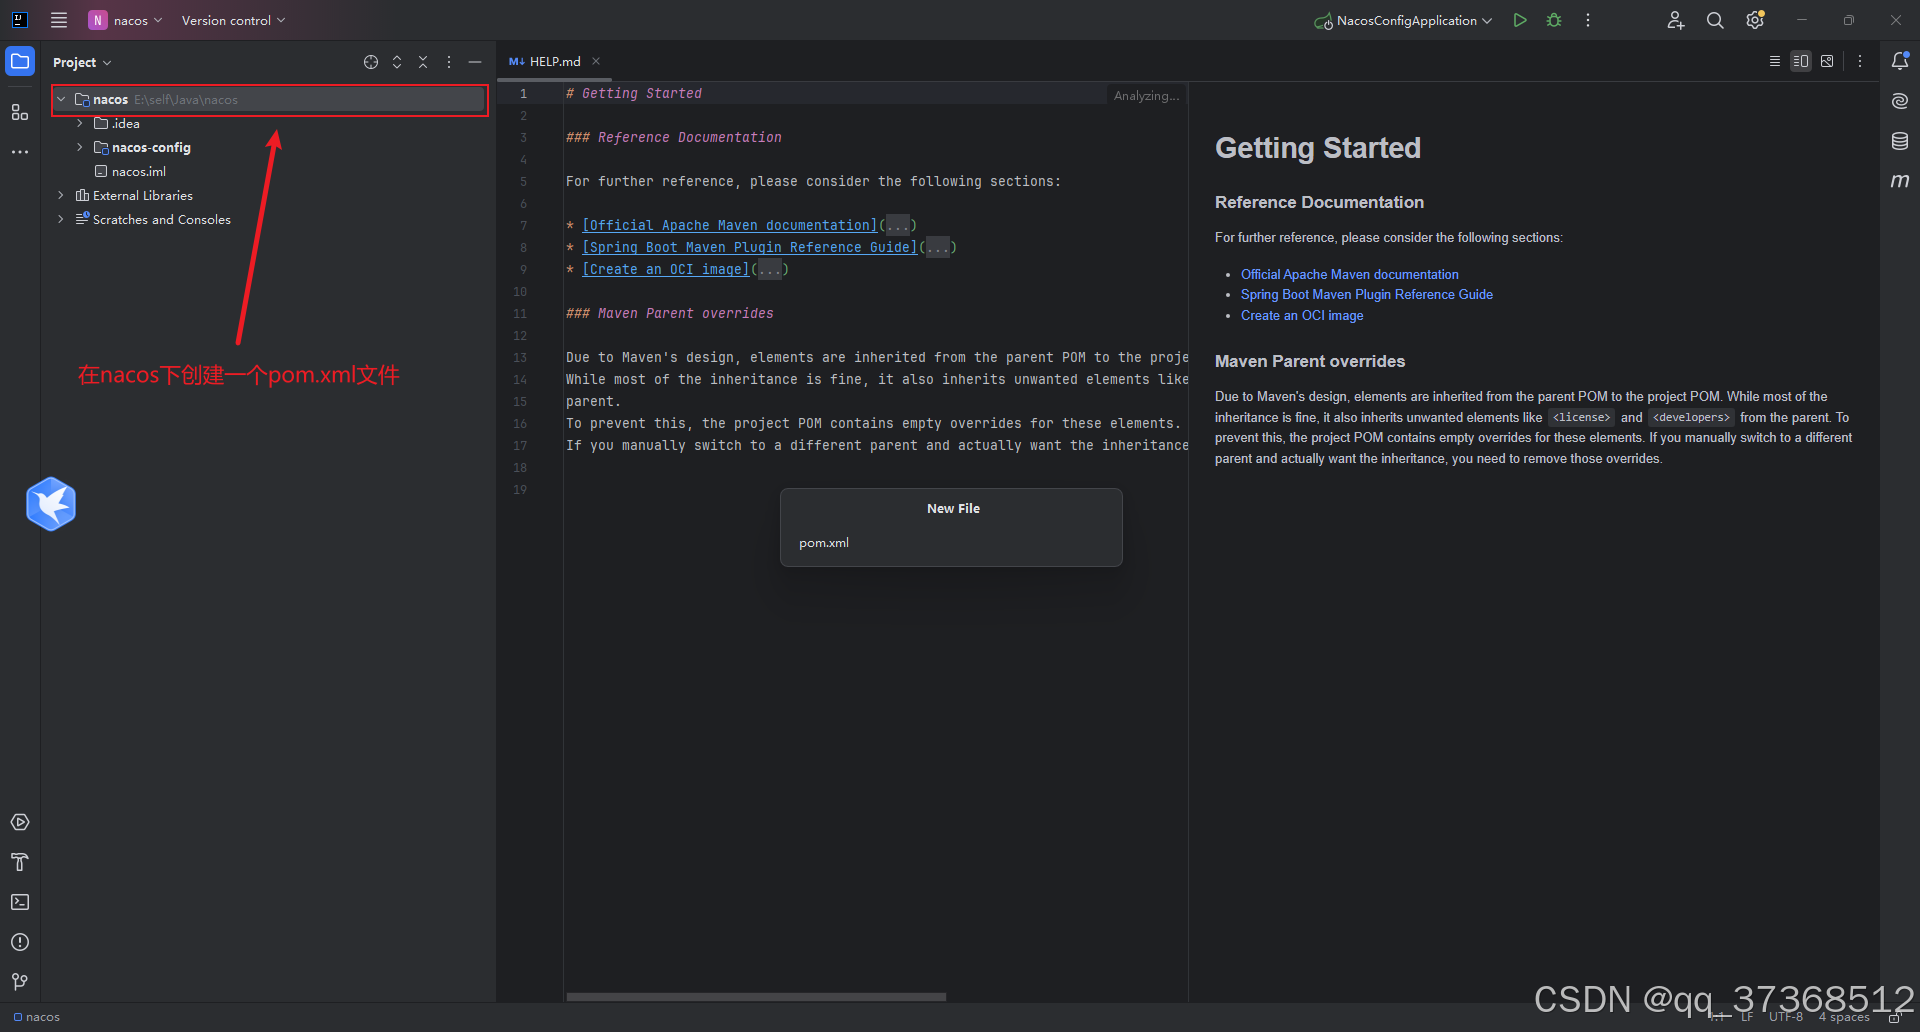Open AI Assistant spiral icon
This screenshot has width=1920, height=1032.
1900,101
